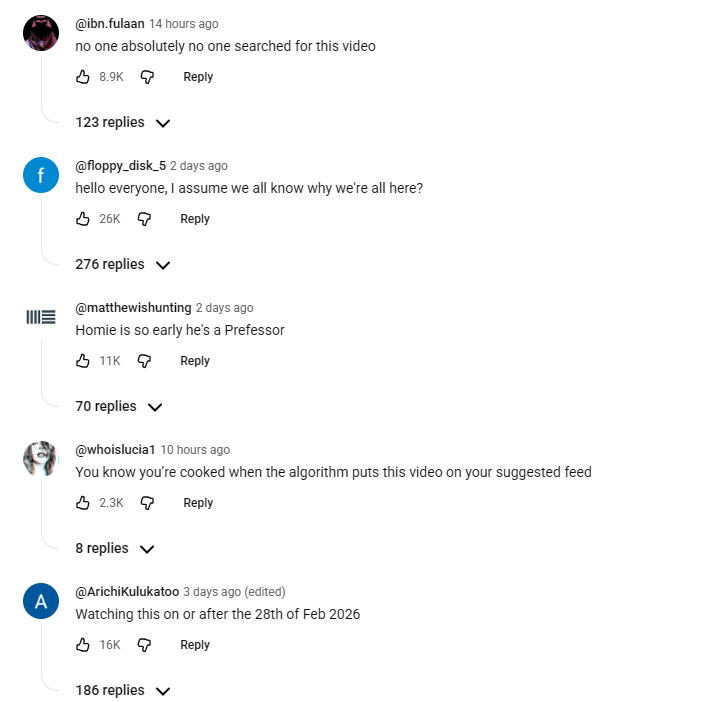
Task: Dislike @floppy_disk_5's comment
Action: click(144, 219)
